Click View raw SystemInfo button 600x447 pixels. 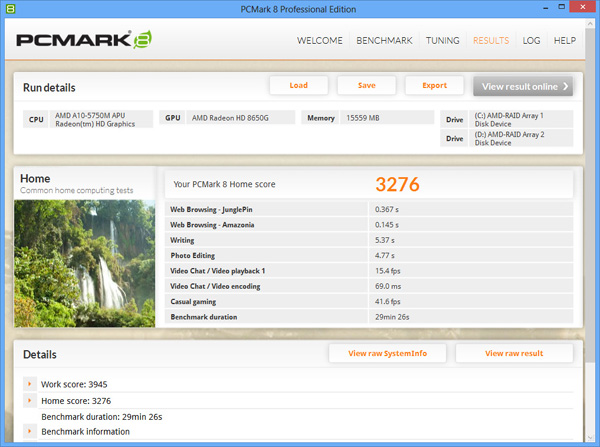click(x=387, y=353)
